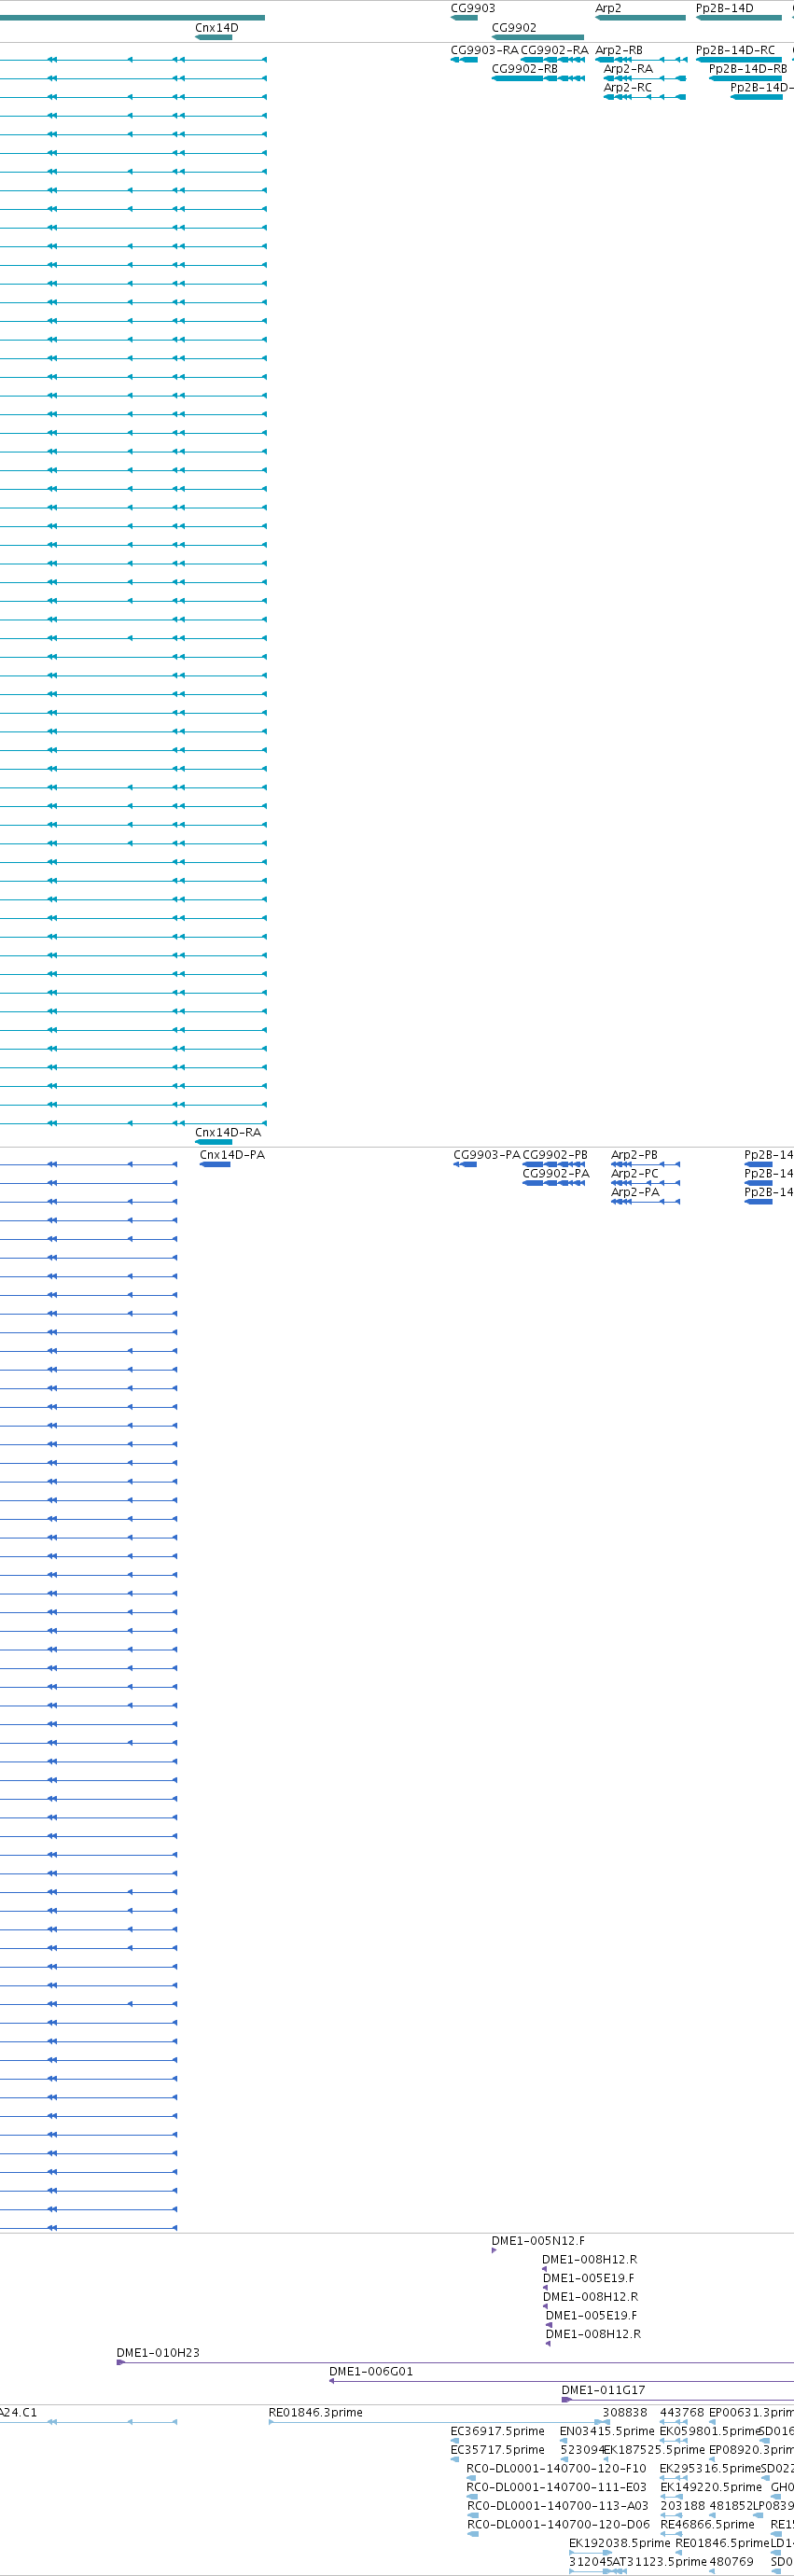Click the EN03415.5prime EST label
Viewport: 794px width, 2576px height.
point(607,2432)
